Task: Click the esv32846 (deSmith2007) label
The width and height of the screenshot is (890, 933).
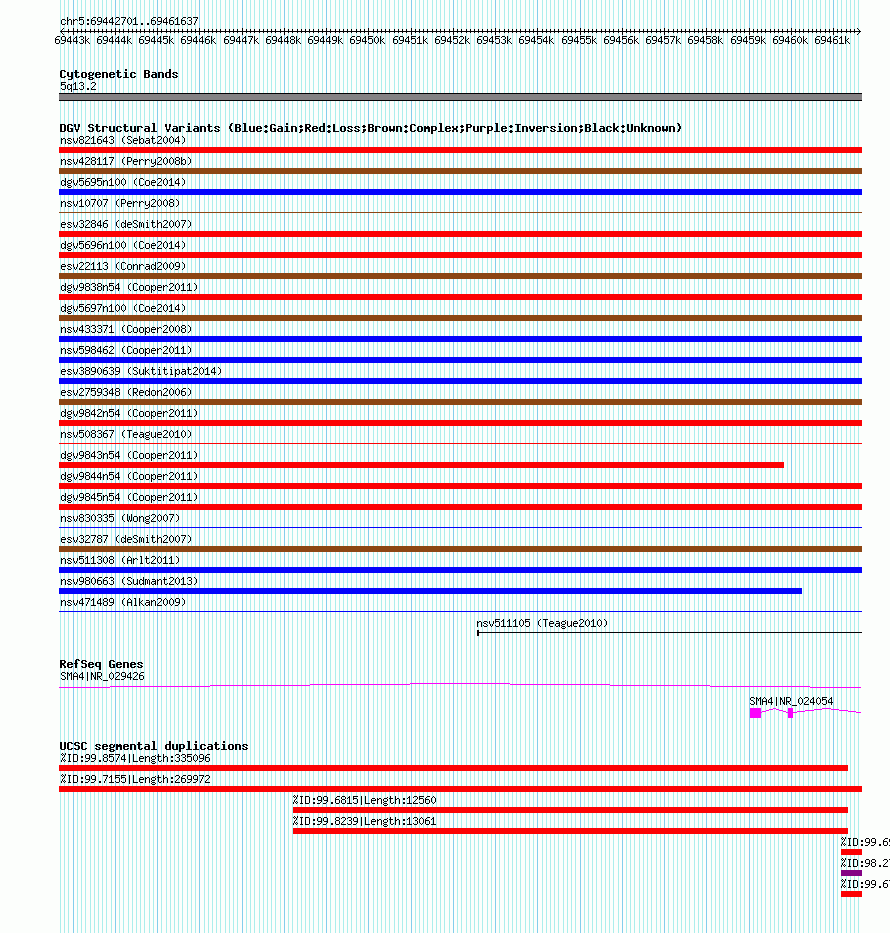Action: (126, 224)
